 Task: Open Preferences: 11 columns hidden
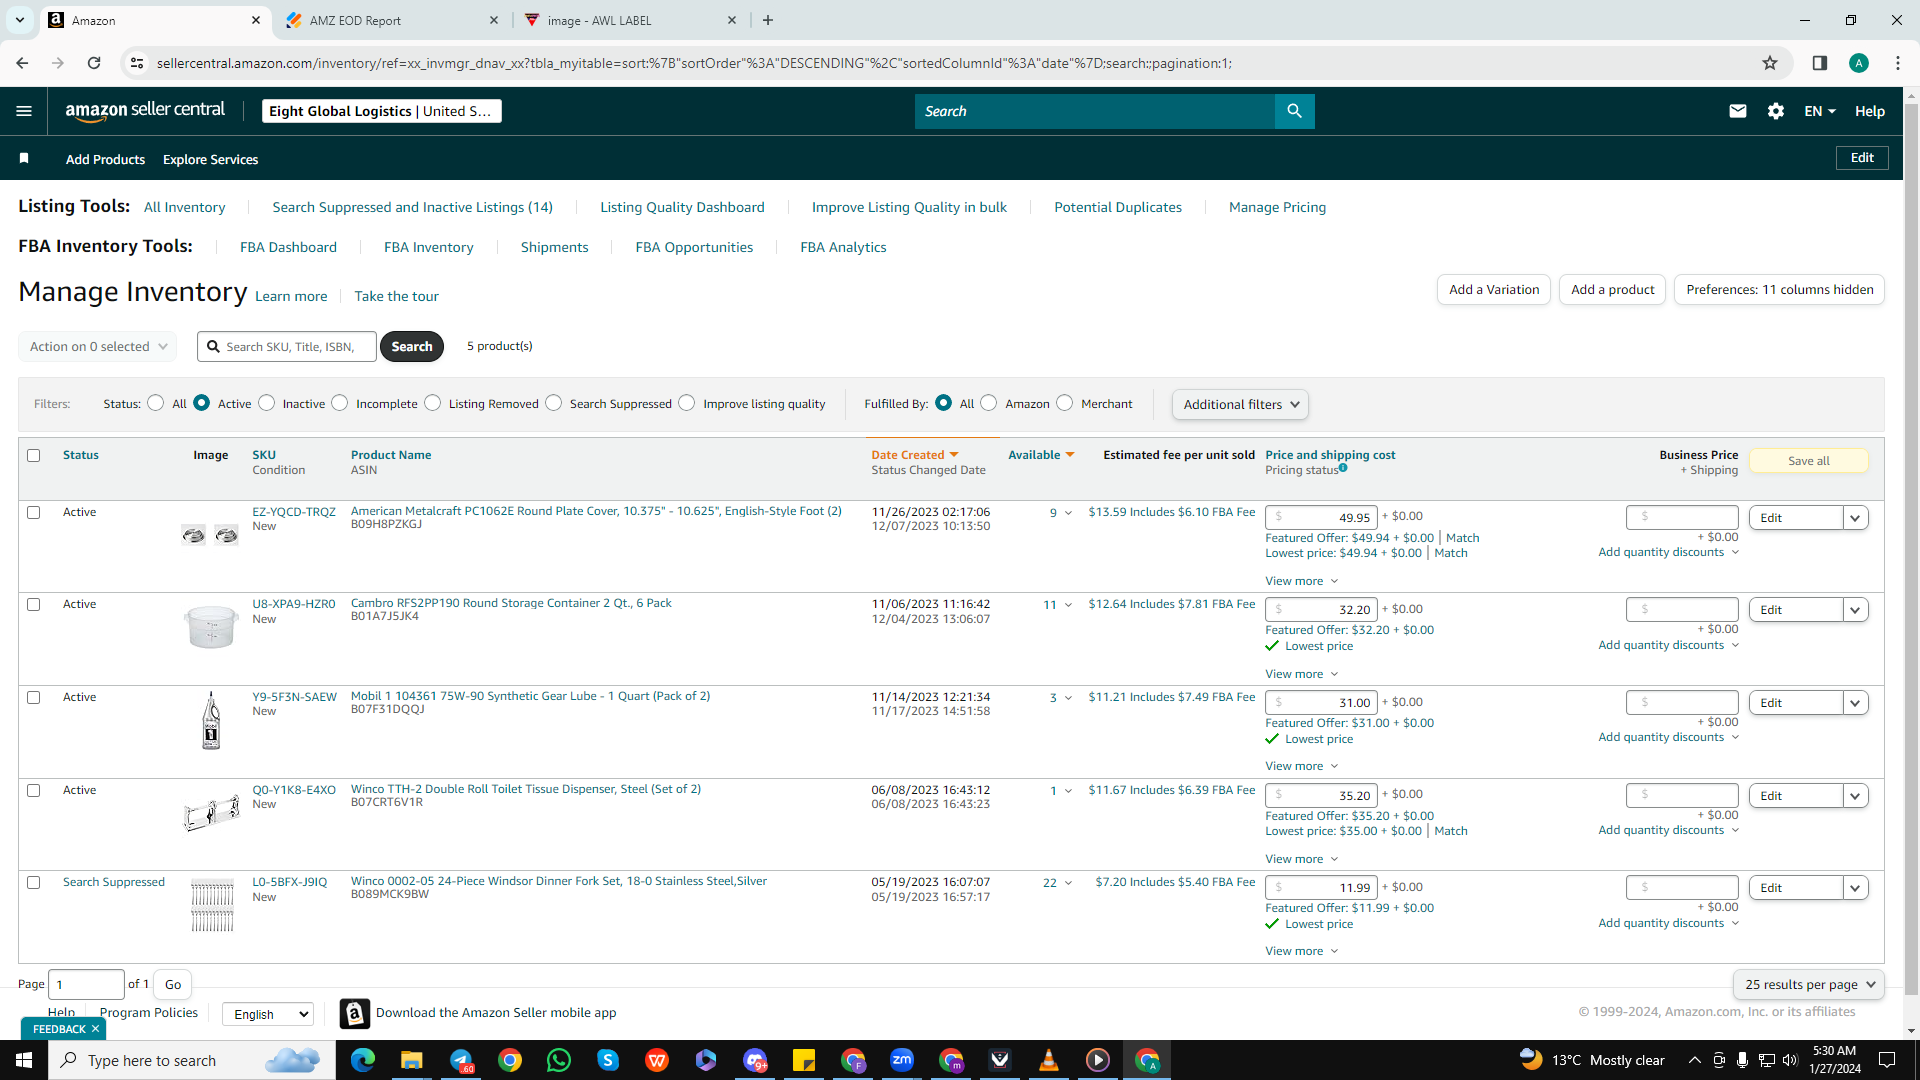click(1779, 289)
